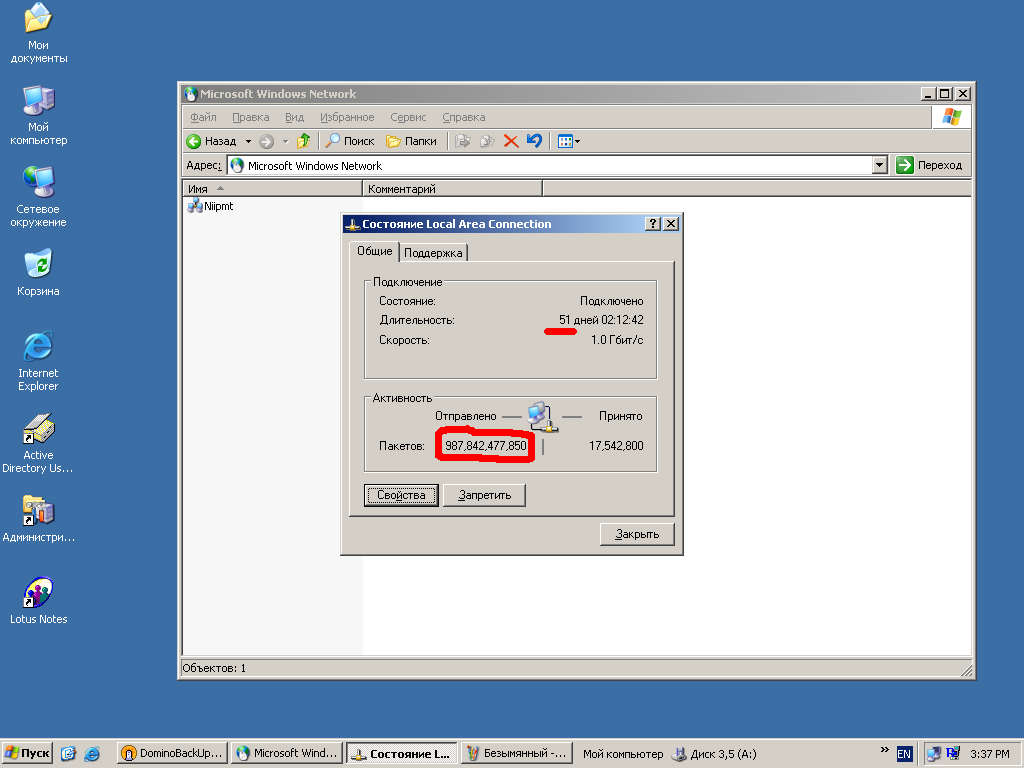1024x768 pixels.
Task: Open the Сервис menu
Action: pos(408,117)
